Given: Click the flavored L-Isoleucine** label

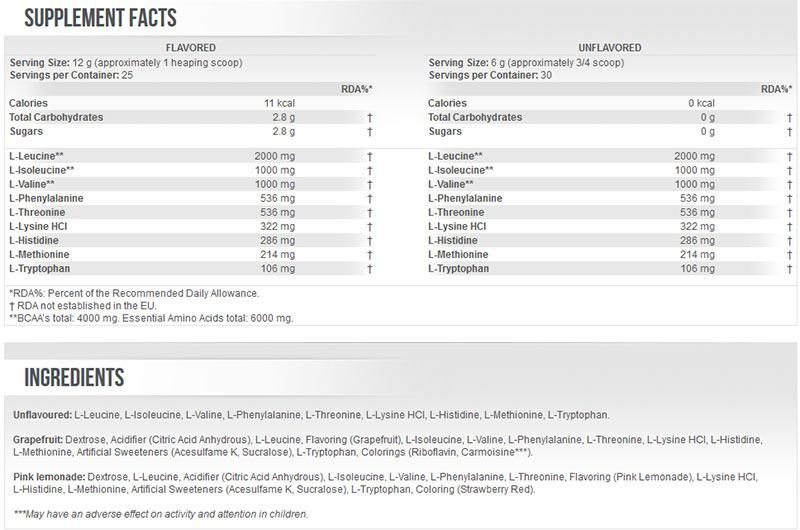Looking at the screenshot, I should point(42,170).
